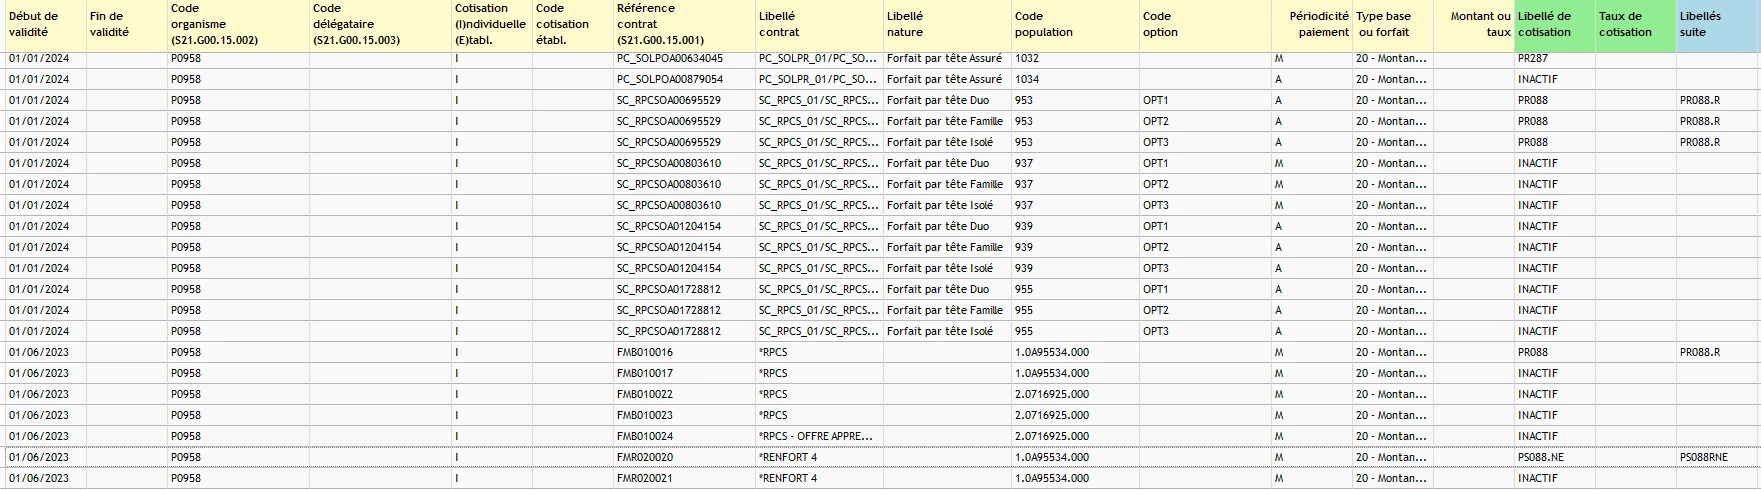Click the Libellé nature column header
Image resolution: width=1761 pixels, height=490 pixels.
(x=947, y=25)
